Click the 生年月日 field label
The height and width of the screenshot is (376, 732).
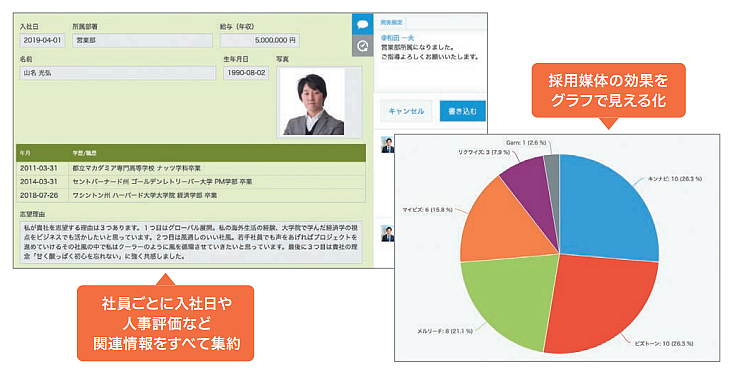(x=236, y=59)
